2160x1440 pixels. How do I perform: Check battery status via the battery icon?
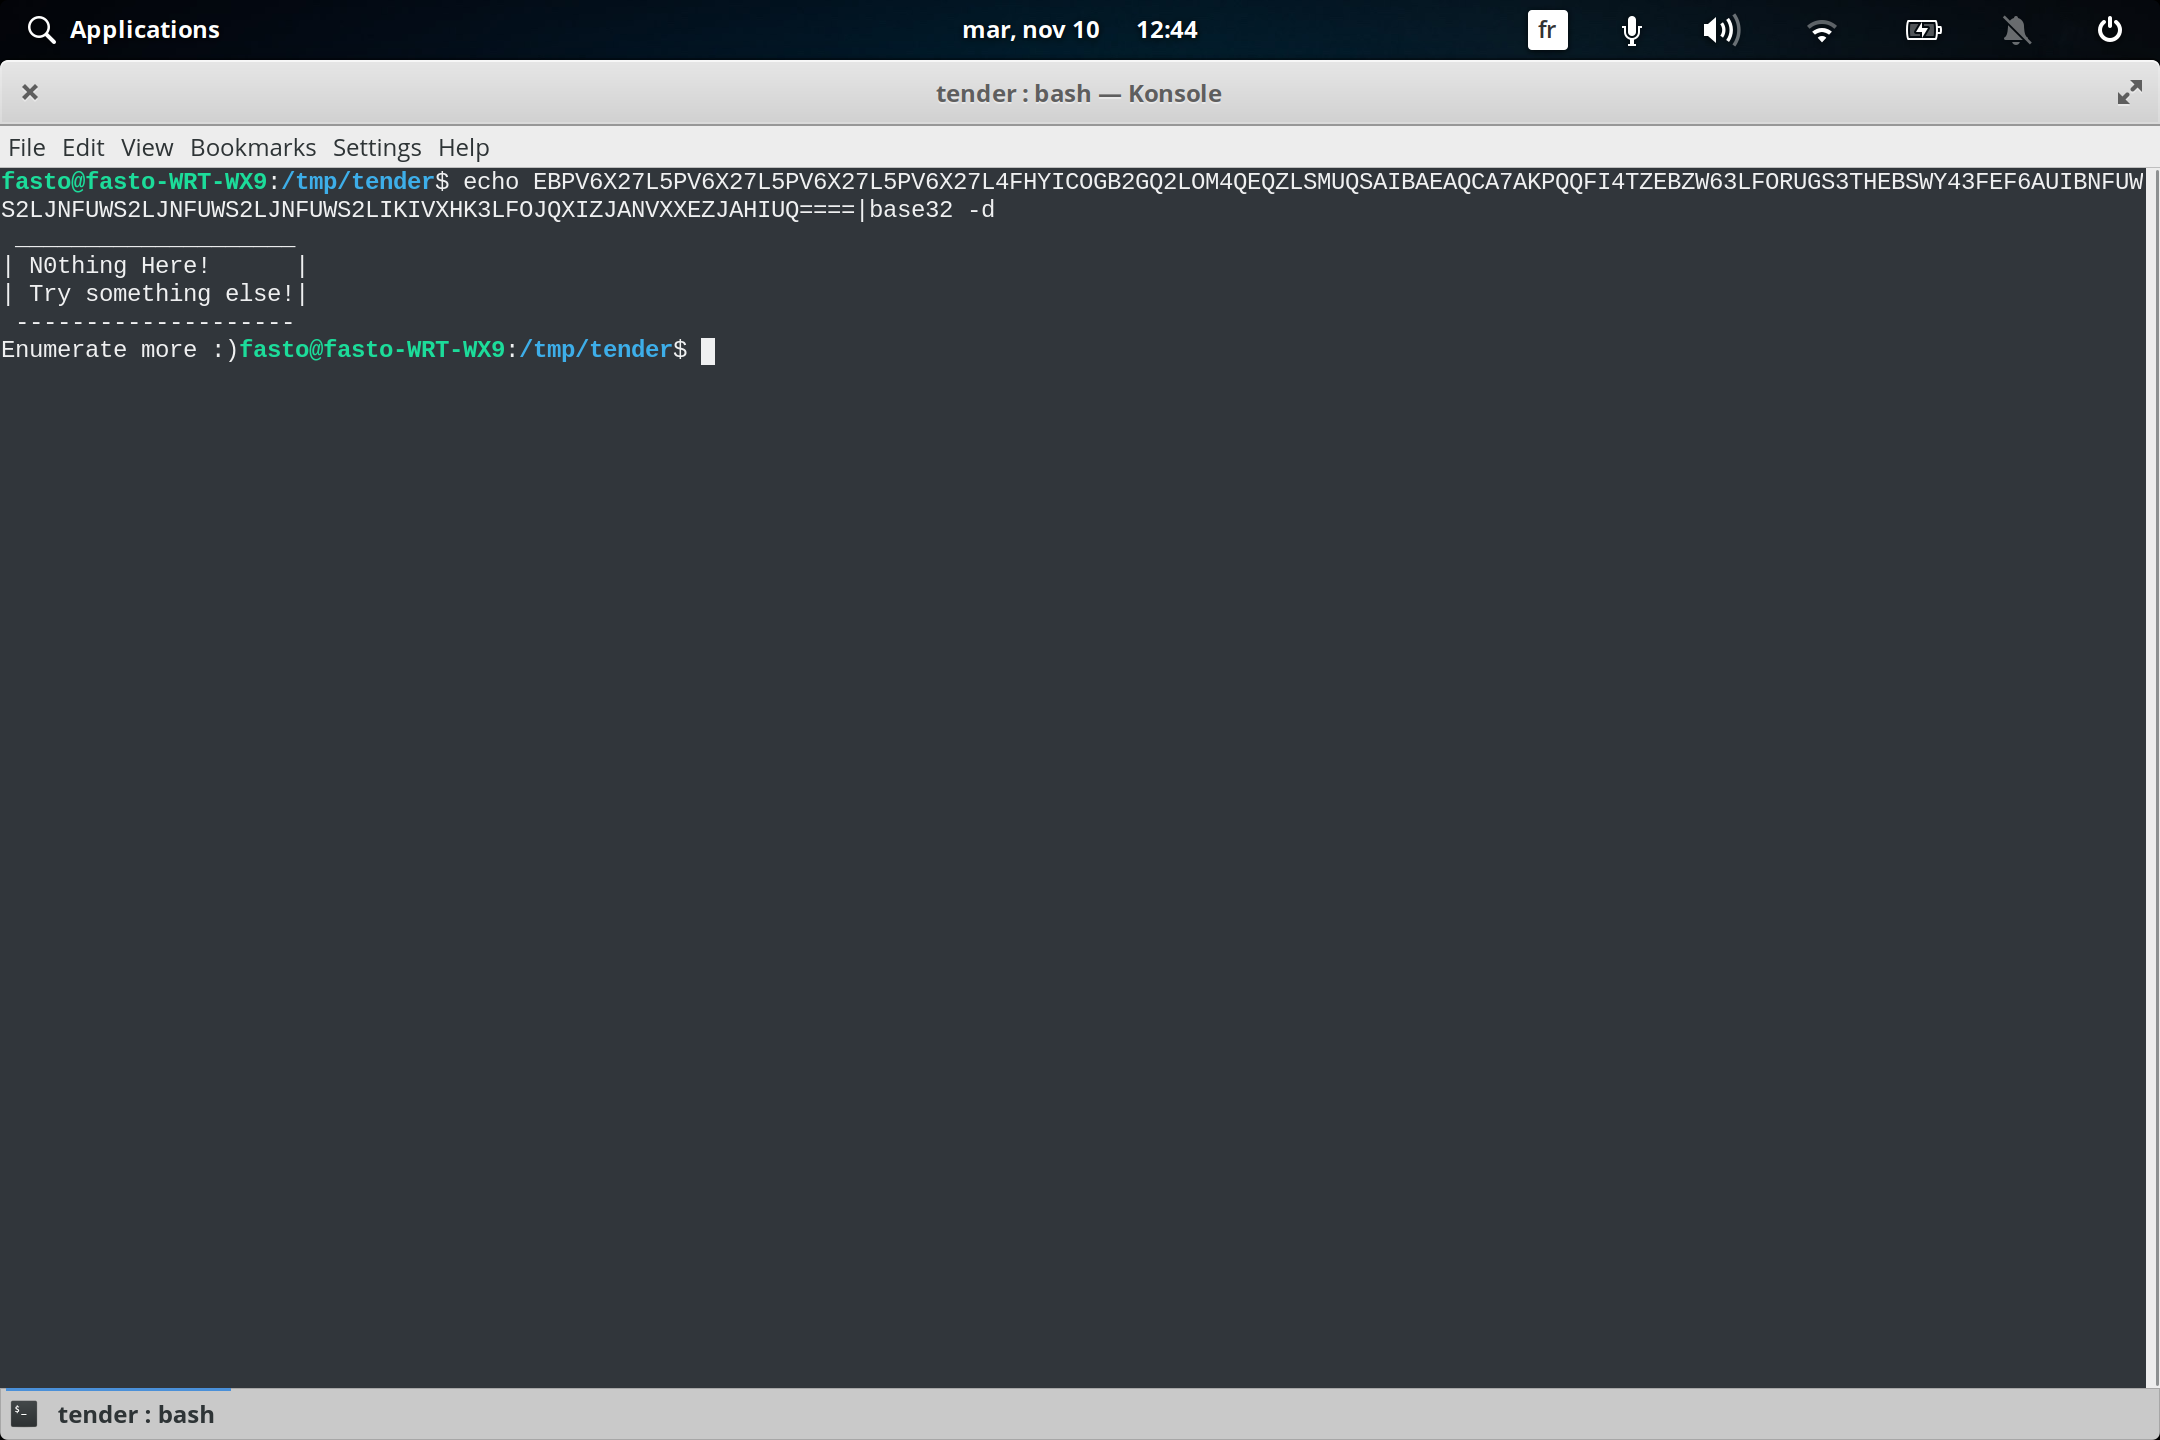(1922, 30)
